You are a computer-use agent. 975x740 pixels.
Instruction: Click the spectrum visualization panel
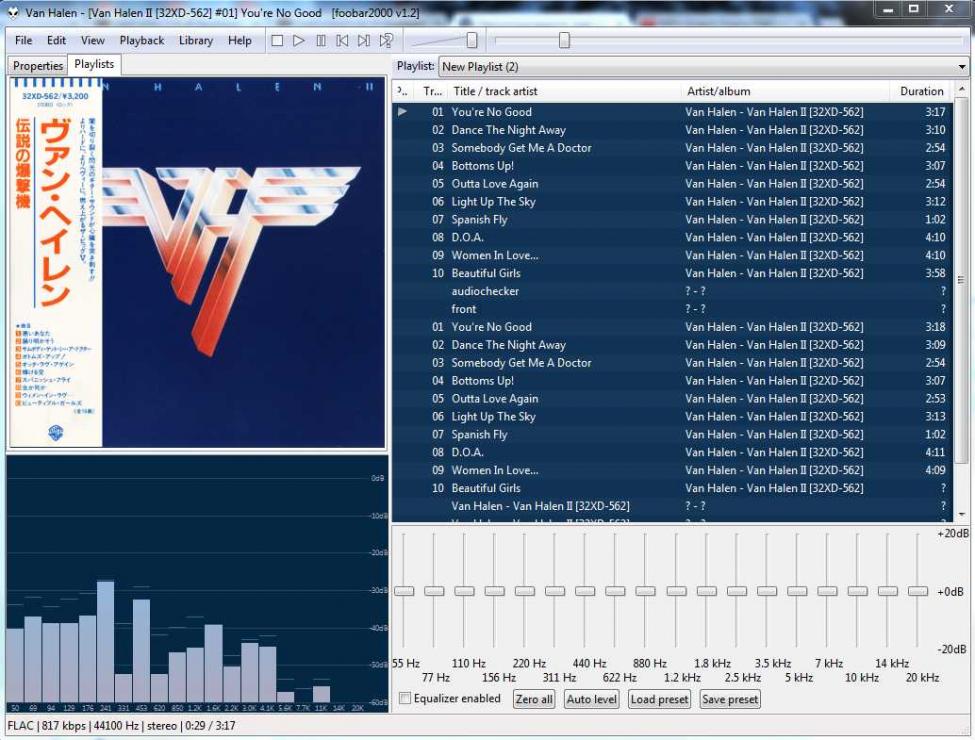(x=196, y=583)
